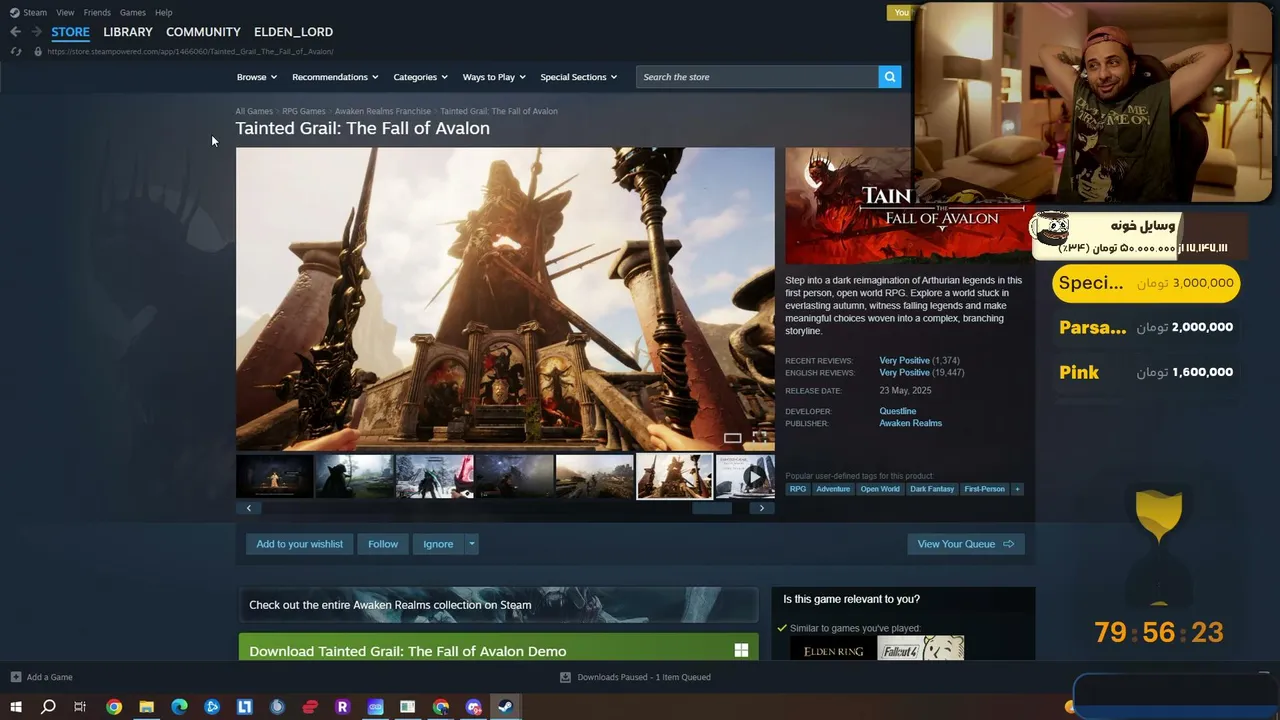Viewport: 1280px width, 720px height.
Task: Open the Awaken Realms Franchise breadcrumb
Action: point(383,111)
